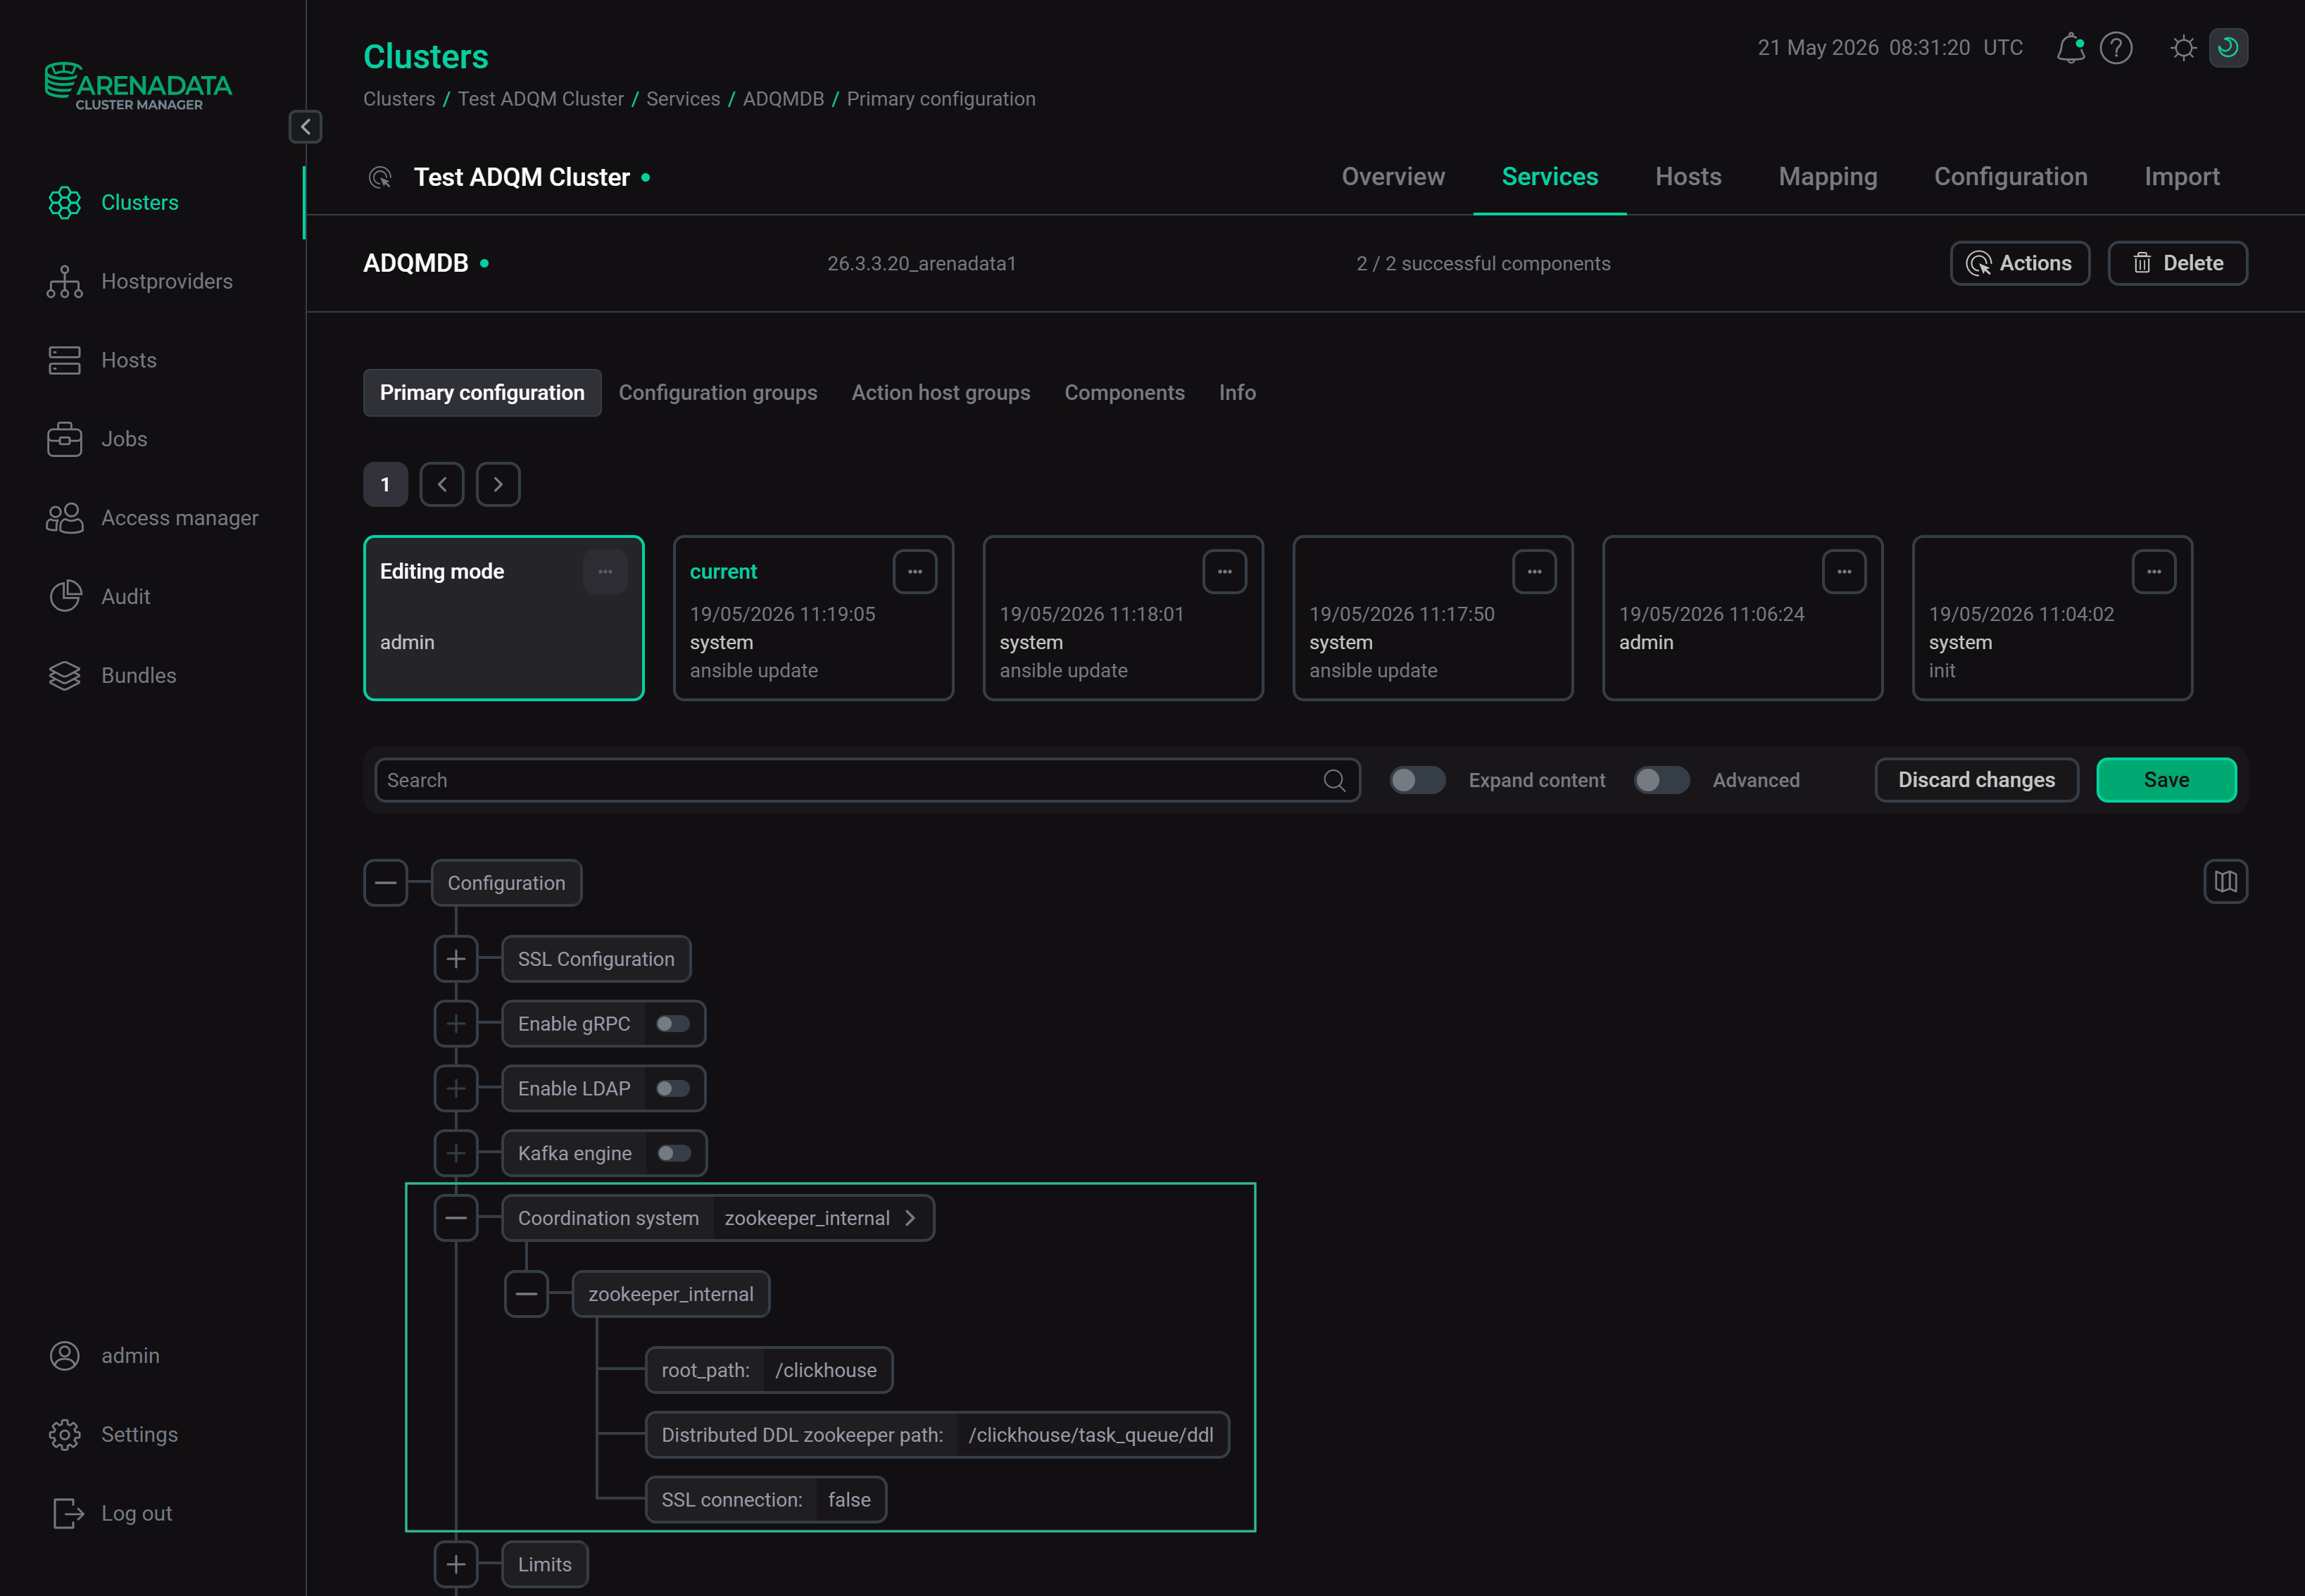The image size is (2305, 1596).
Task: Open Import tab
Action: coord(2182,177)
